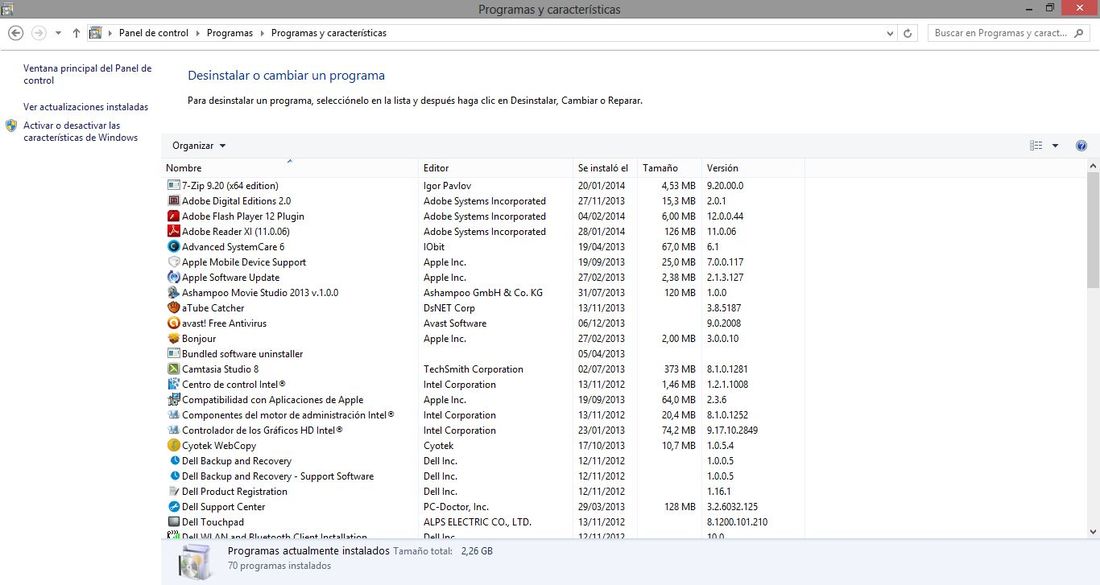Screen dimensions: 1100x585
Task: Click the Apple Software Update icon
Action: pos(173,277)
